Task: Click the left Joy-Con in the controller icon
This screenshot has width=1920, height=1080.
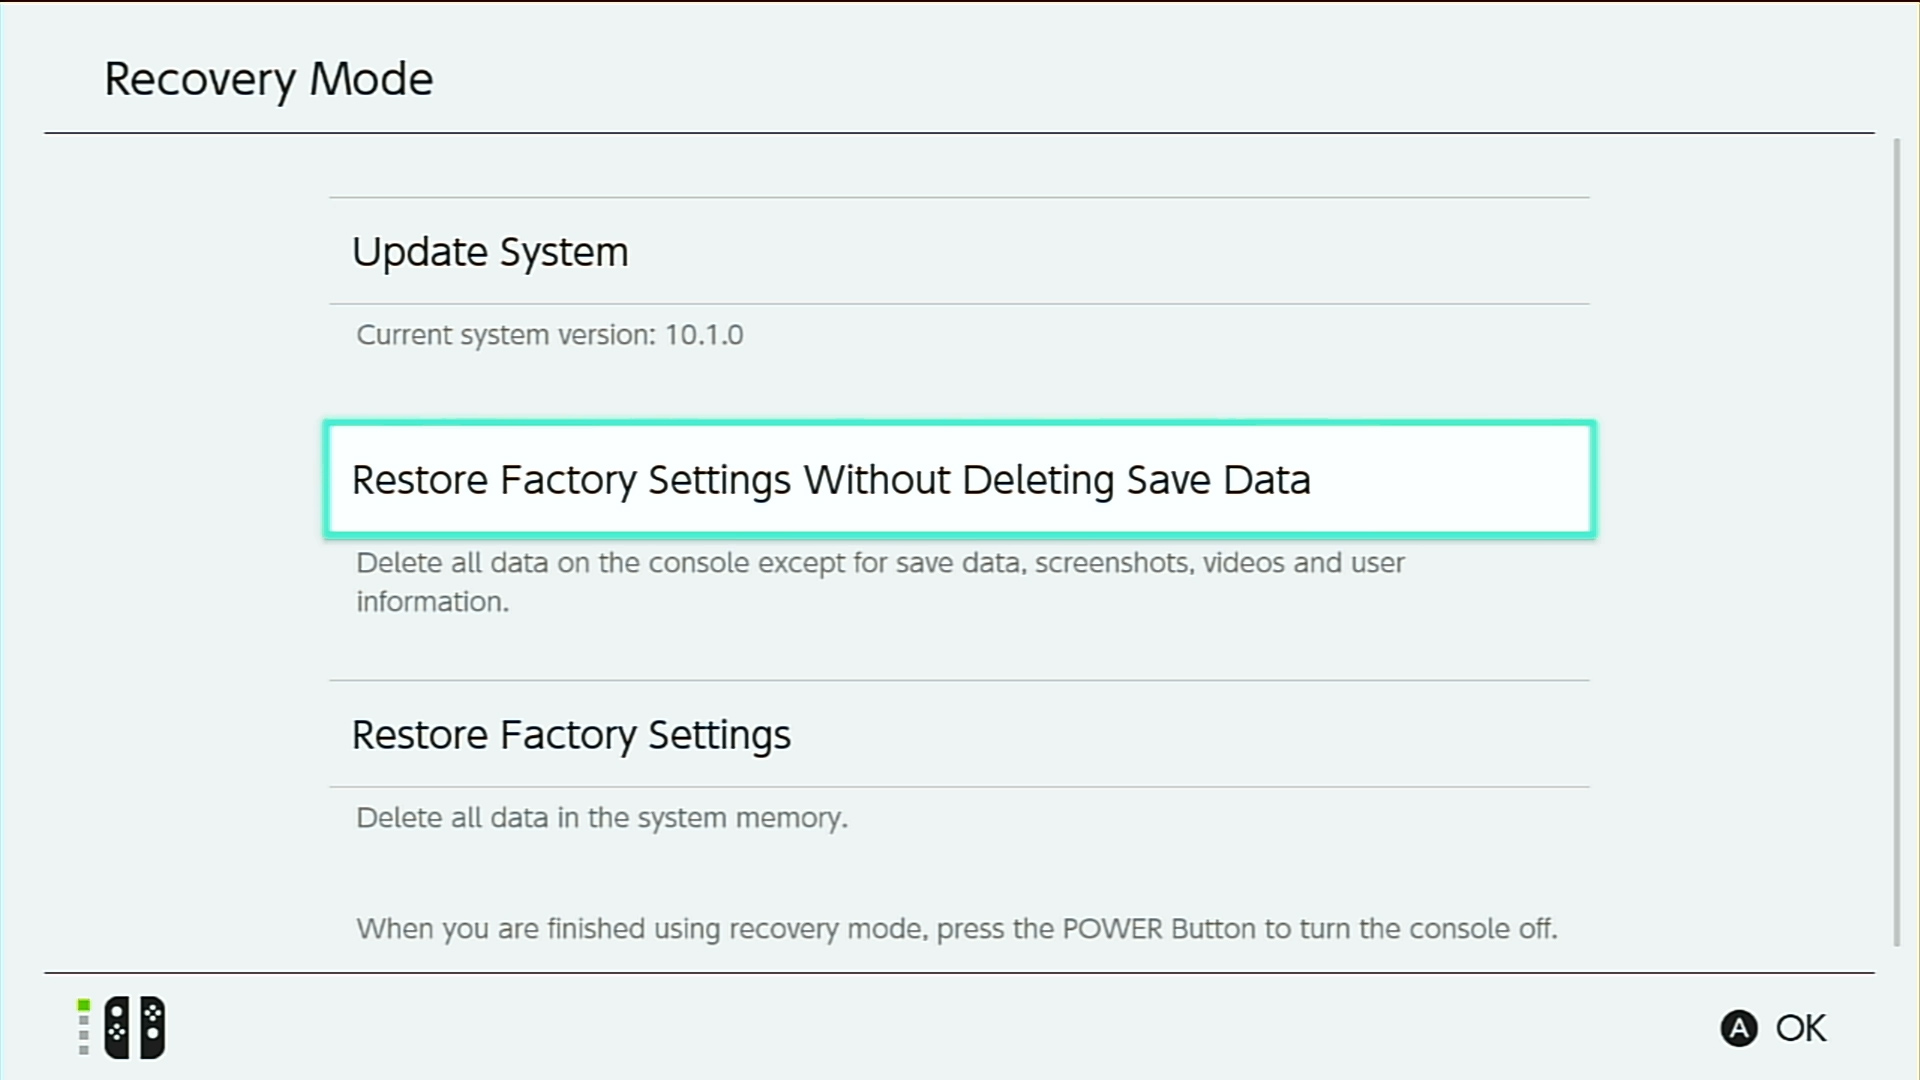Action: coord(117,1027)
